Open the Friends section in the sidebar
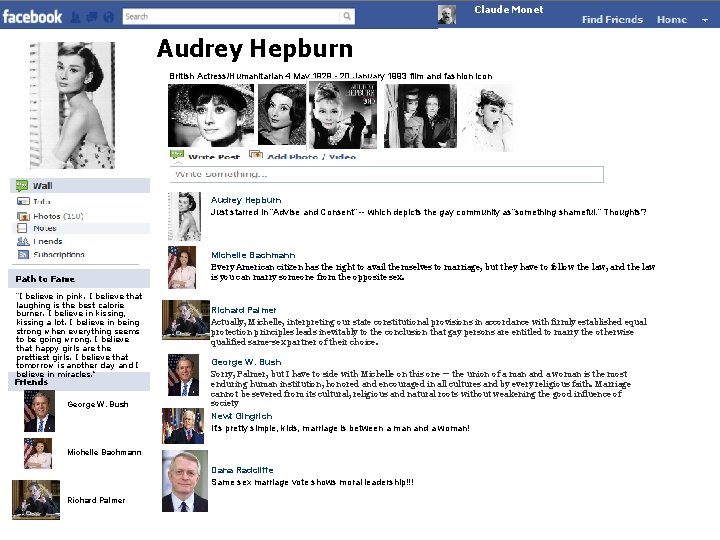 click(47, 241)
